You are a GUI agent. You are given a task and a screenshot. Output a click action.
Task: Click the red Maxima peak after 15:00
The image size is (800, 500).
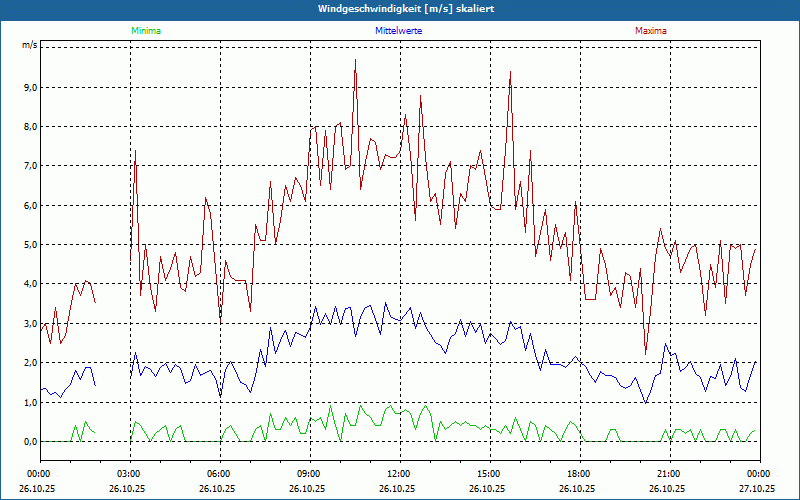[510, 72]
